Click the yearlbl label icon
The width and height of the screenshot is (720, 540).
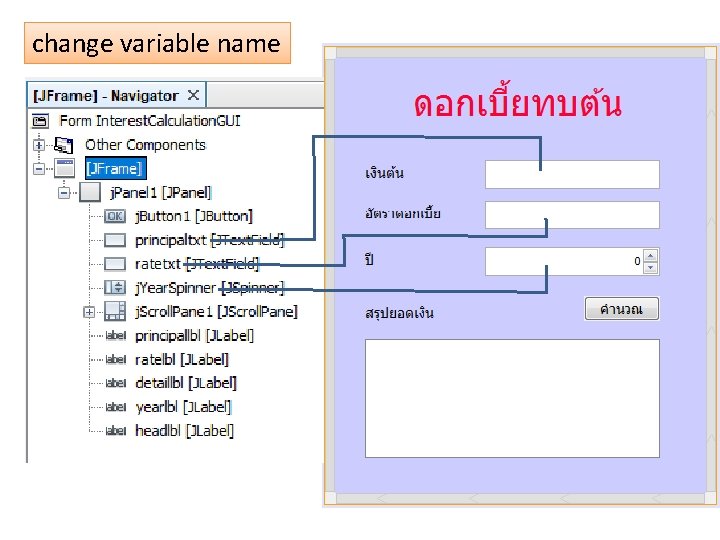tap(115, 407)
